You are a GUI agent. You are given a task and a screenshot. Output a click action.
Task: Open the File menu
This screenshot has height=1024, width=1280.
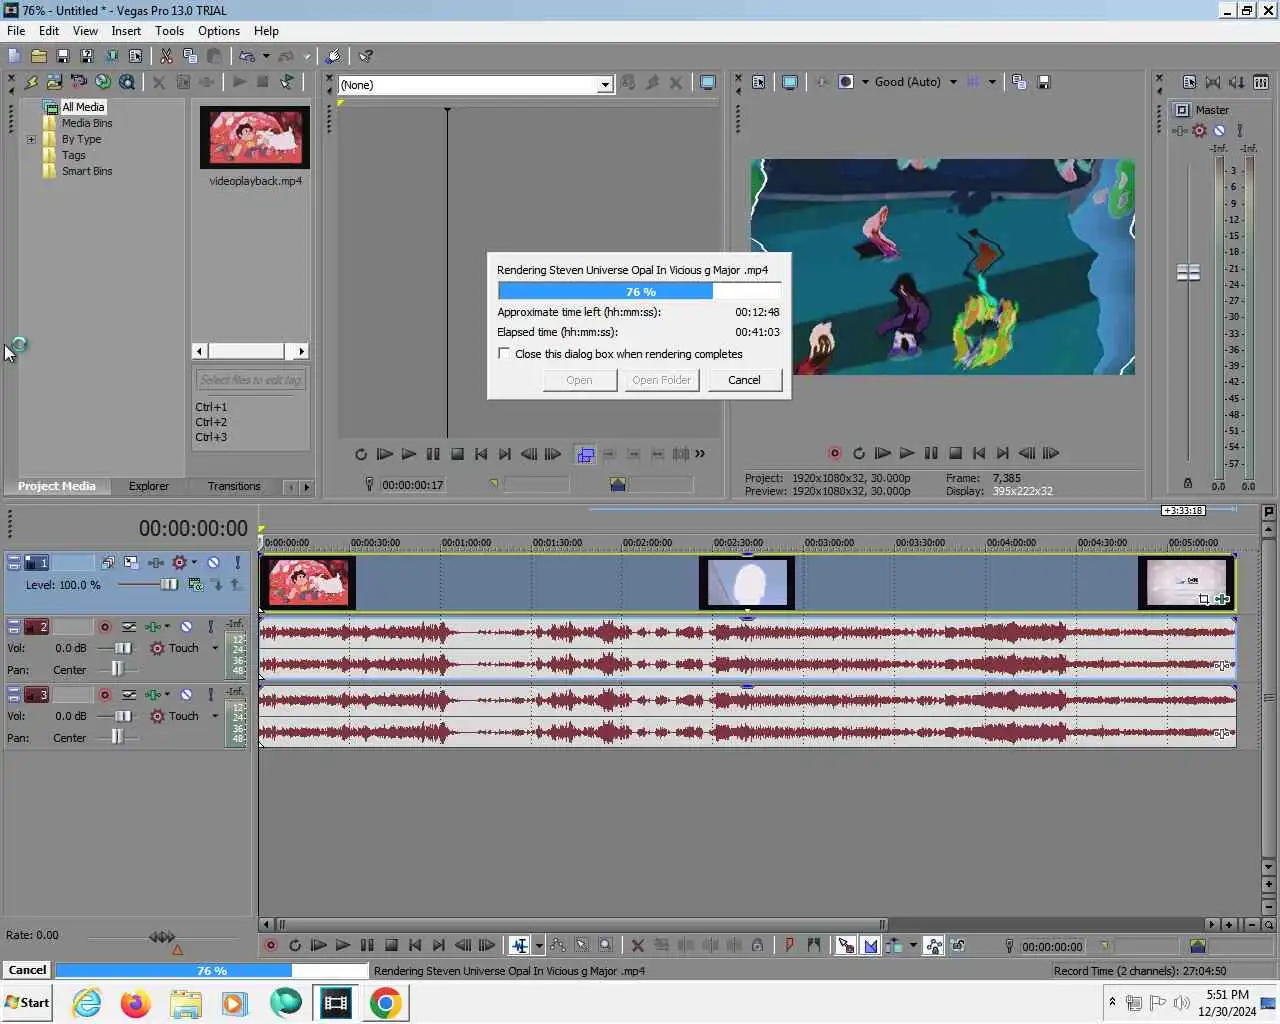tap(16, 31)
